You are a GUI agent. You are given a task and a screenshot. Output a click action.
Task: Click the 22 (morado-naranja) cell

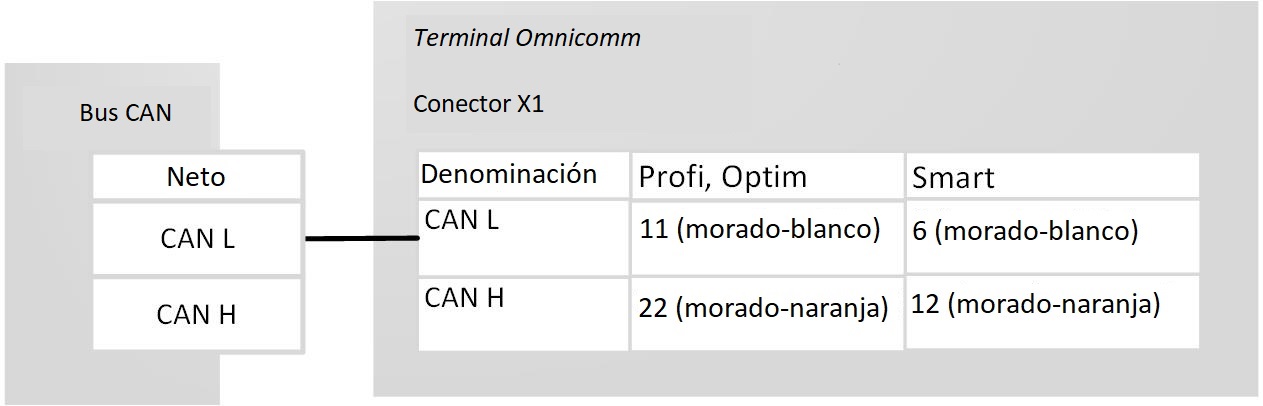tap(763, 308)
